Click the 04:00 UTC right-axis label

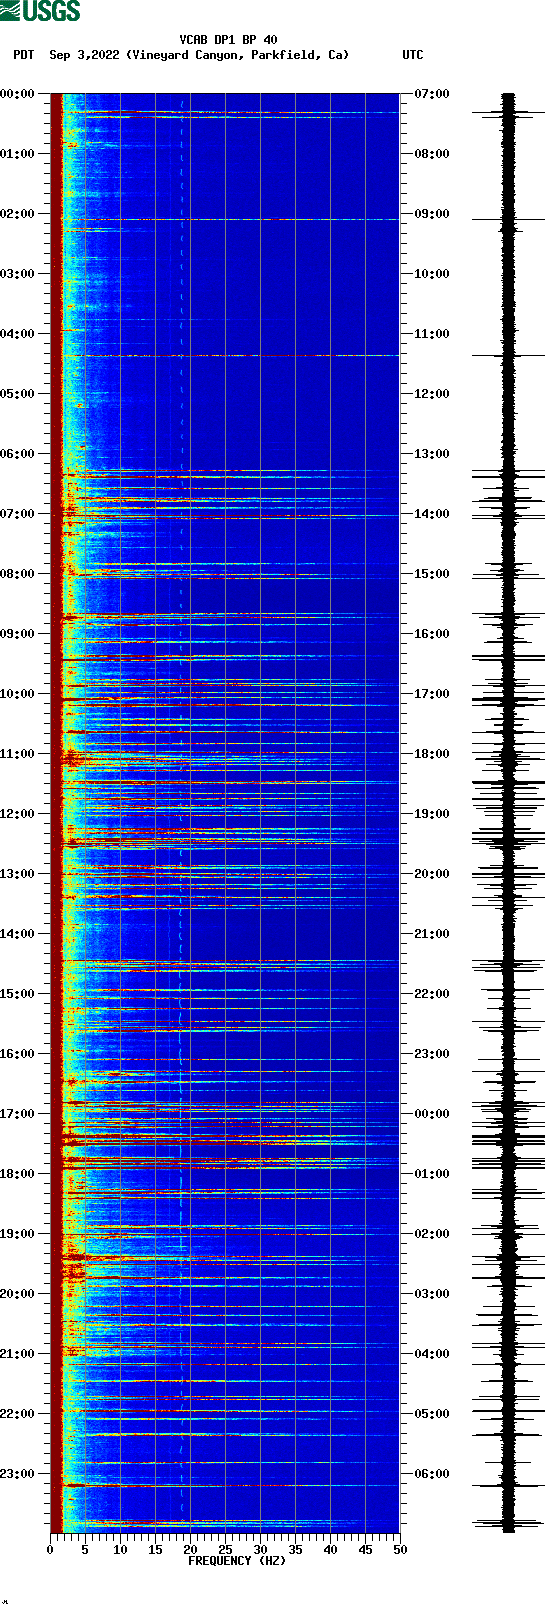[x=432, y=1354]
